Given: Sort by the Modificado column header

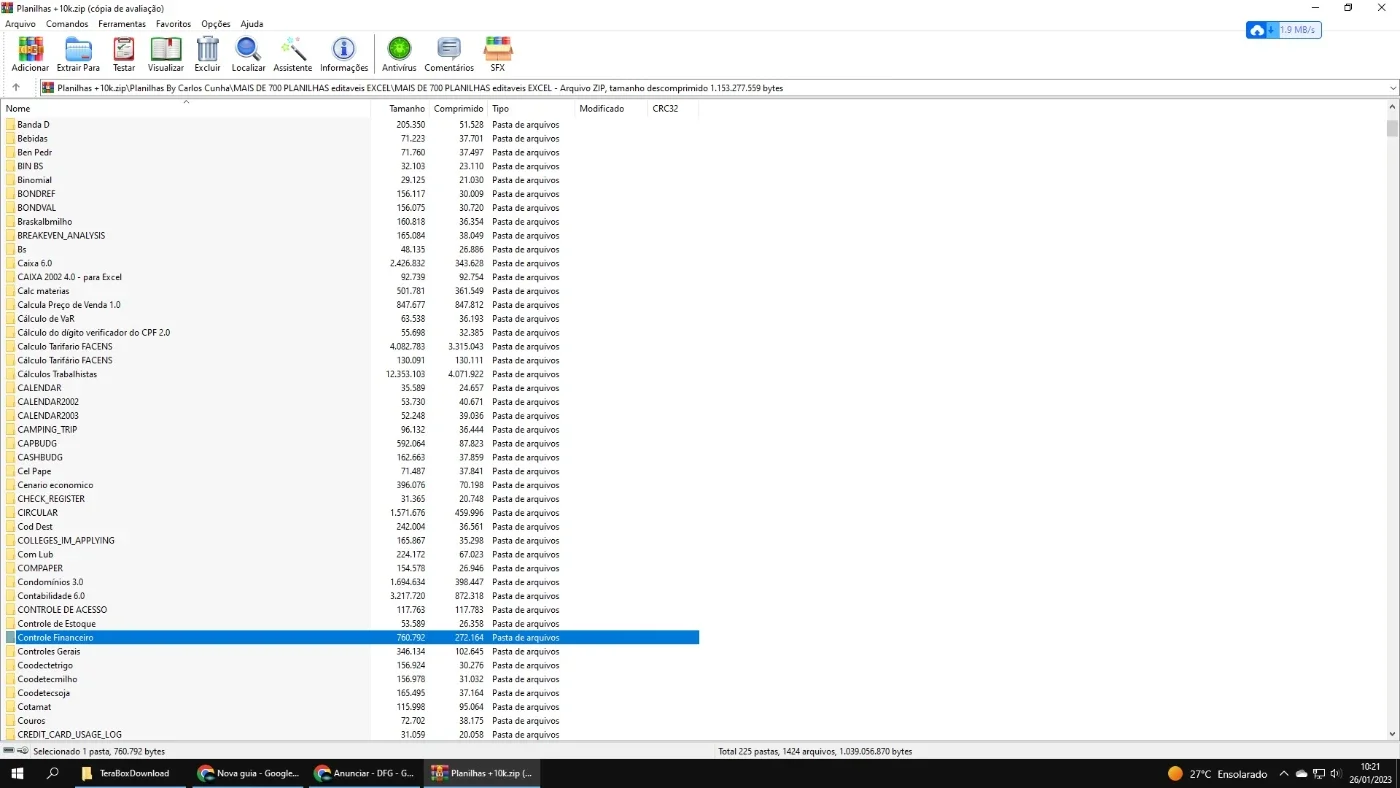Looking at the screenshot, I should 612,108.
